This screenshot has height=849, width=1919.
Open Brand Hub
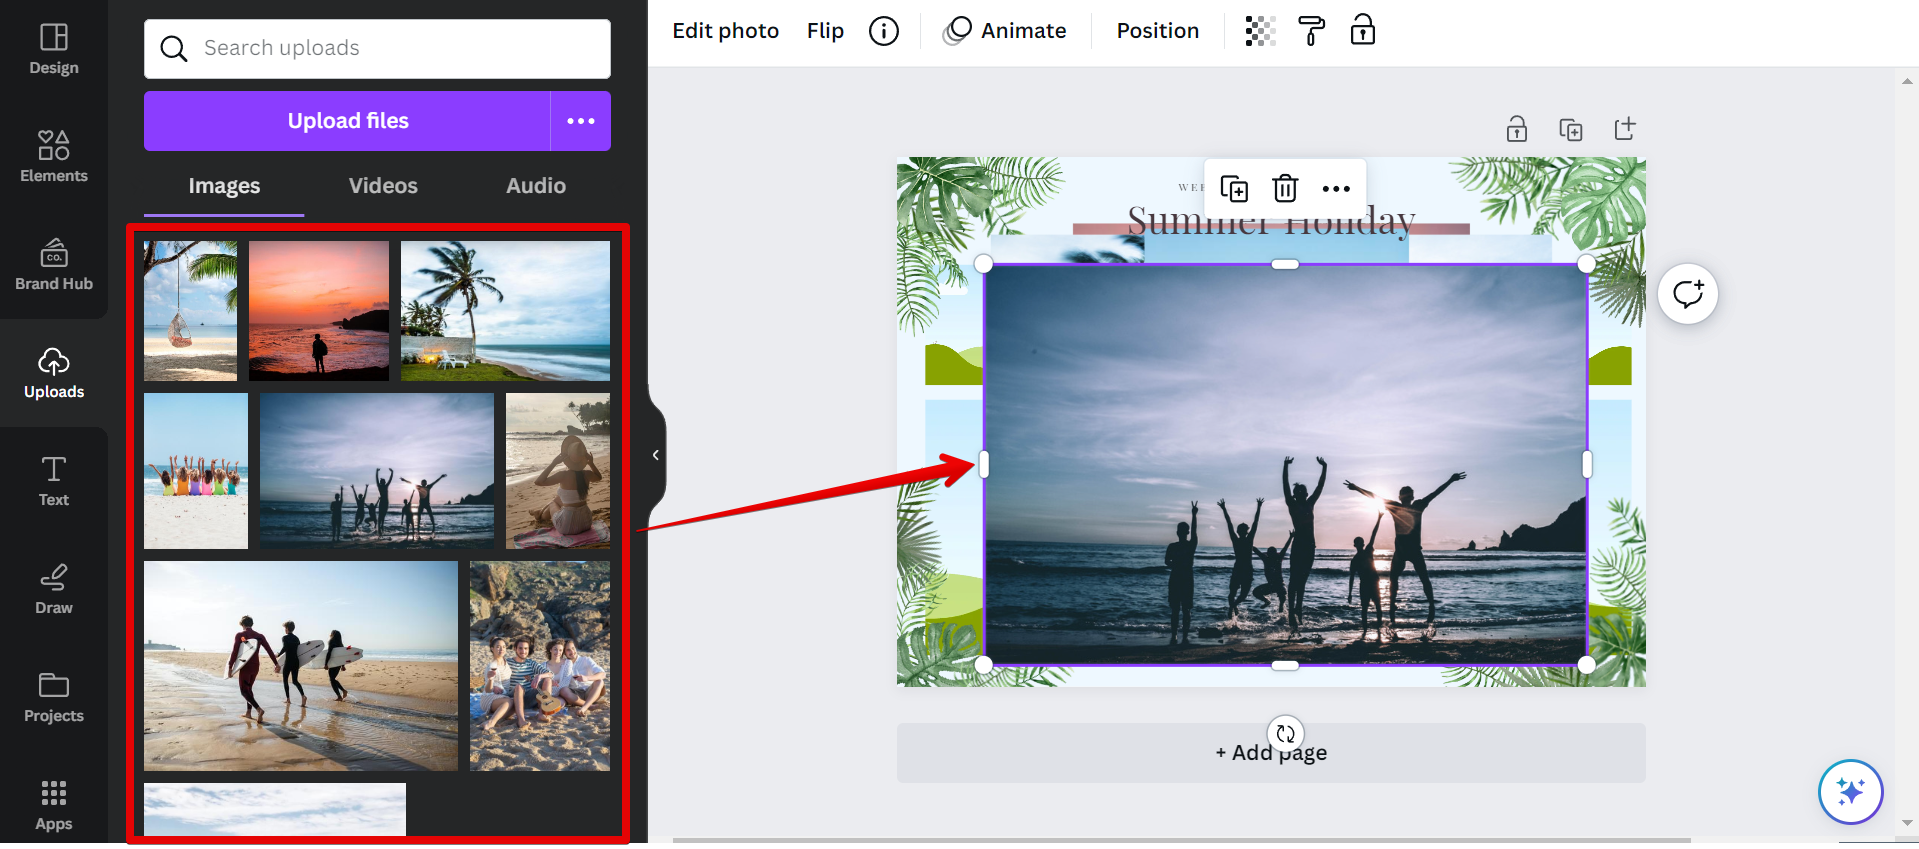(54, 265)
